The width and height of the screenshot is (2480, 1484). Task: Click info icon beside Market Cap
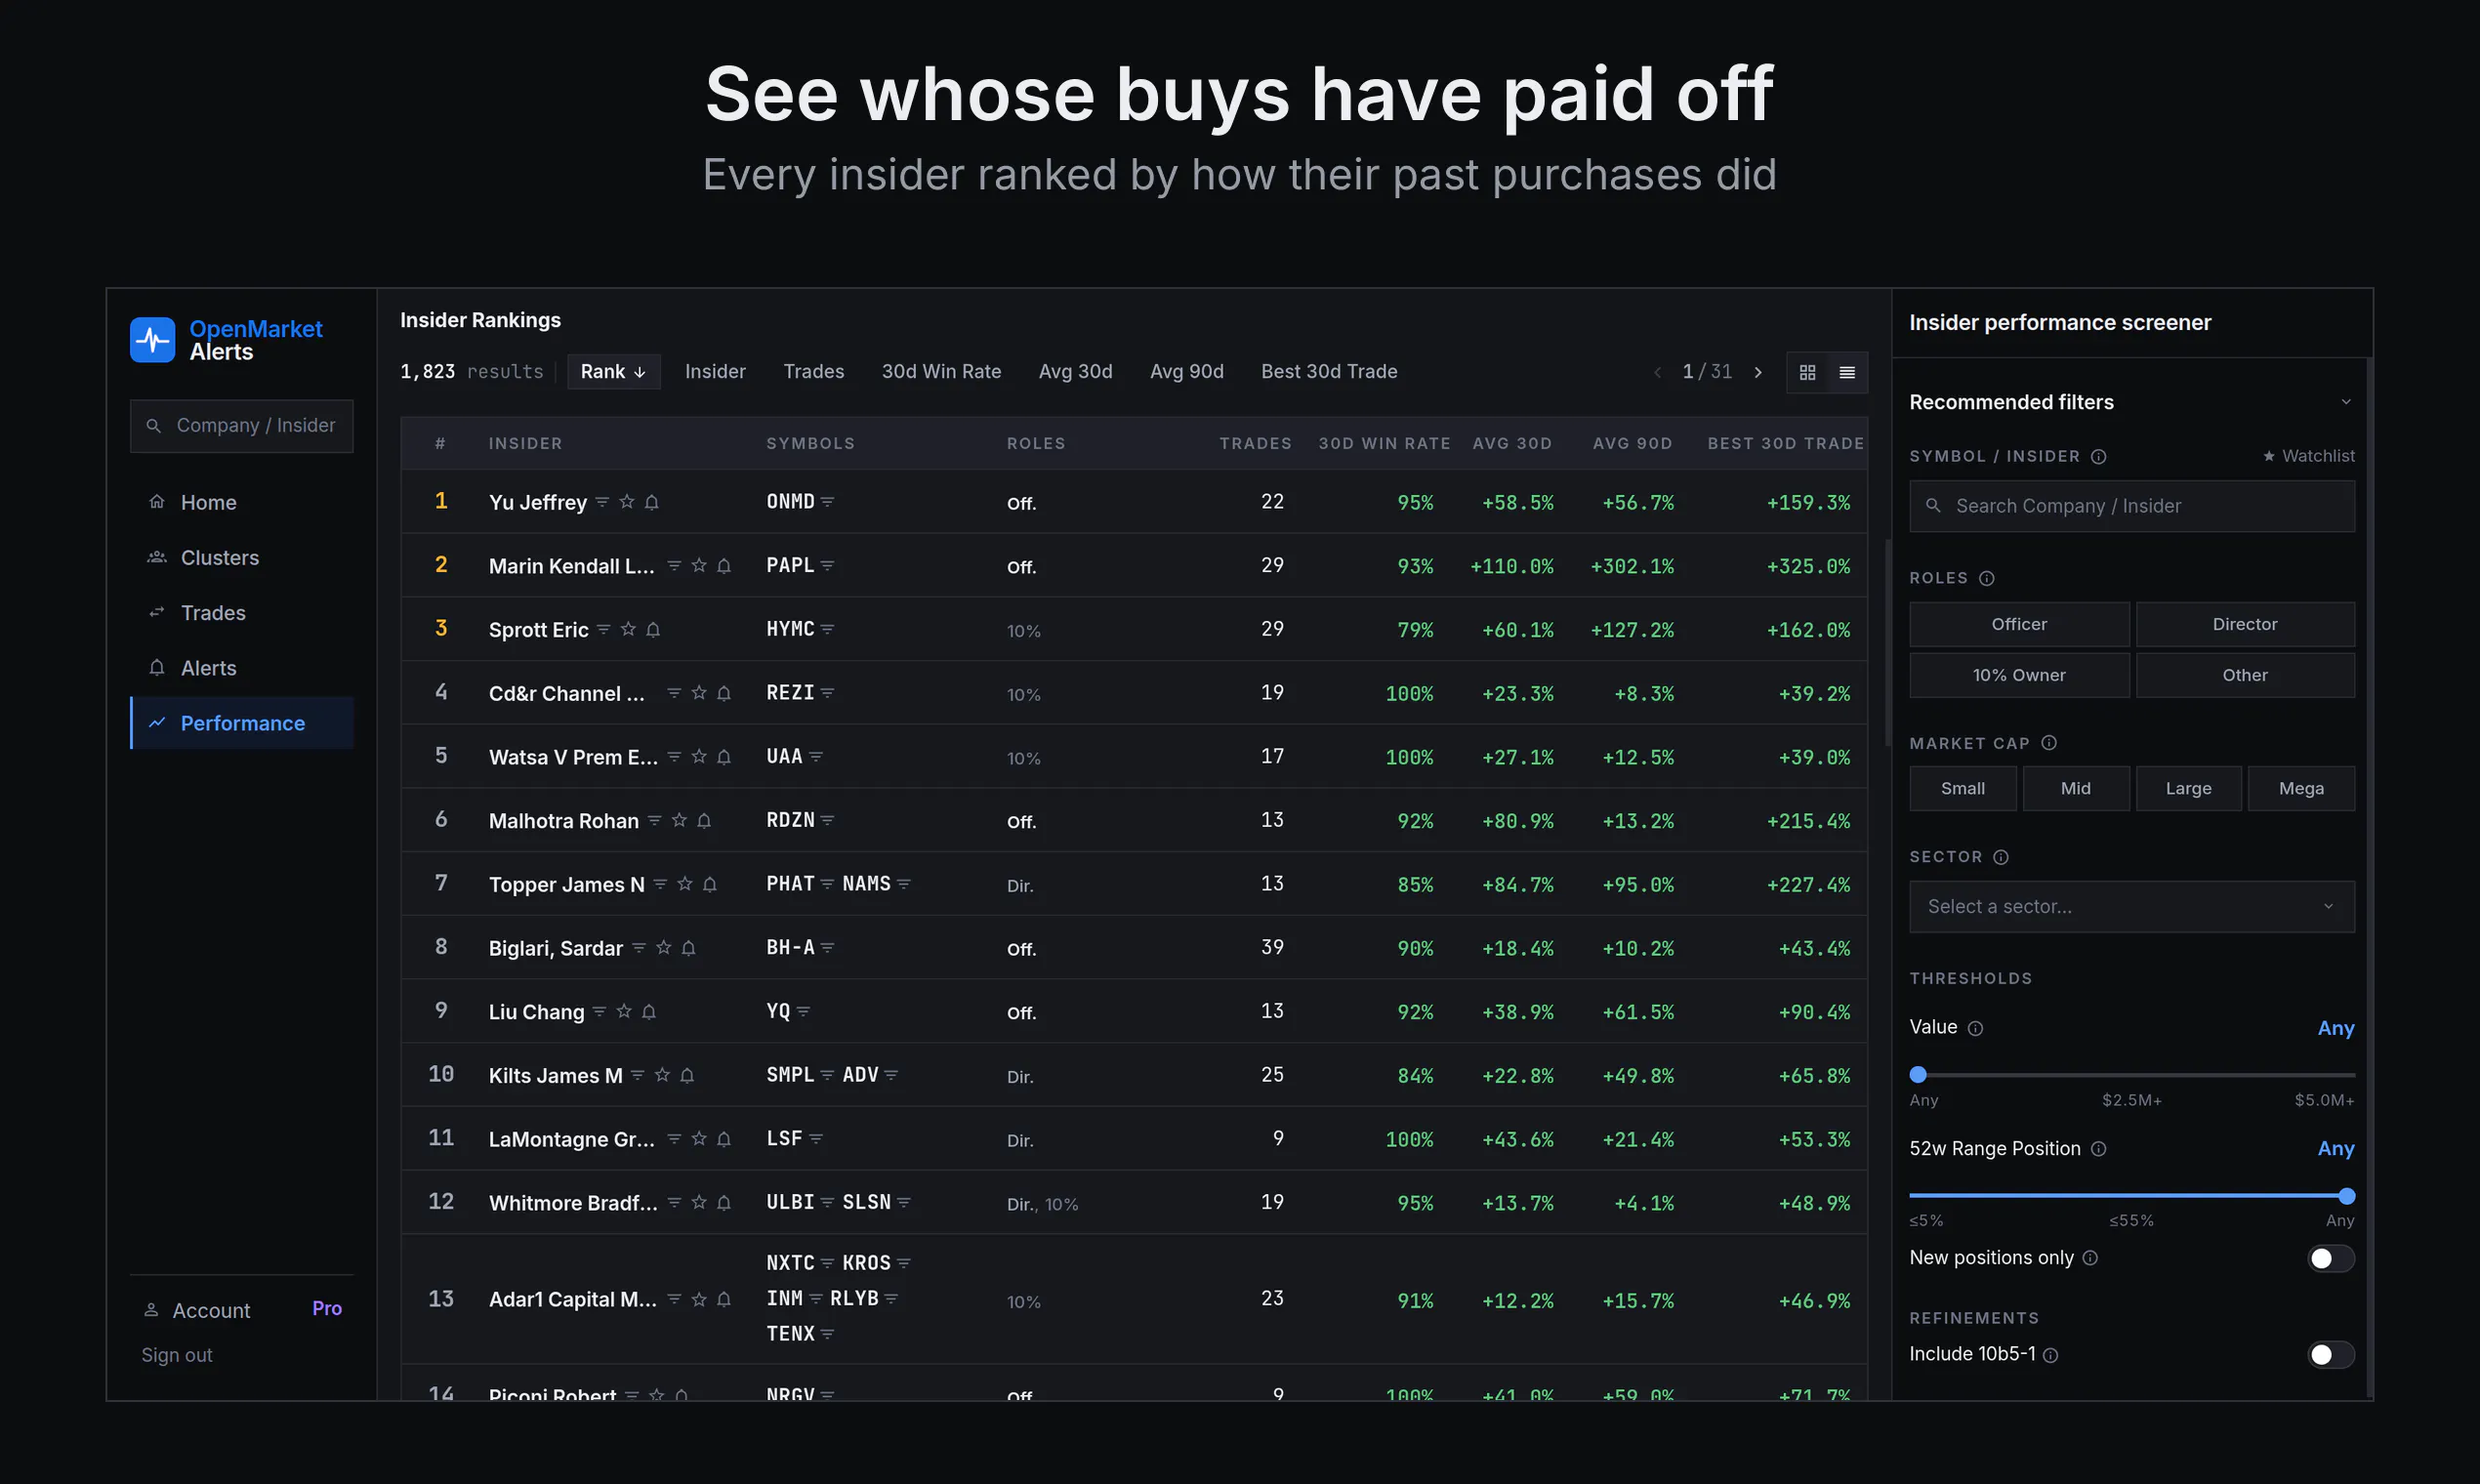[2049, 743]
